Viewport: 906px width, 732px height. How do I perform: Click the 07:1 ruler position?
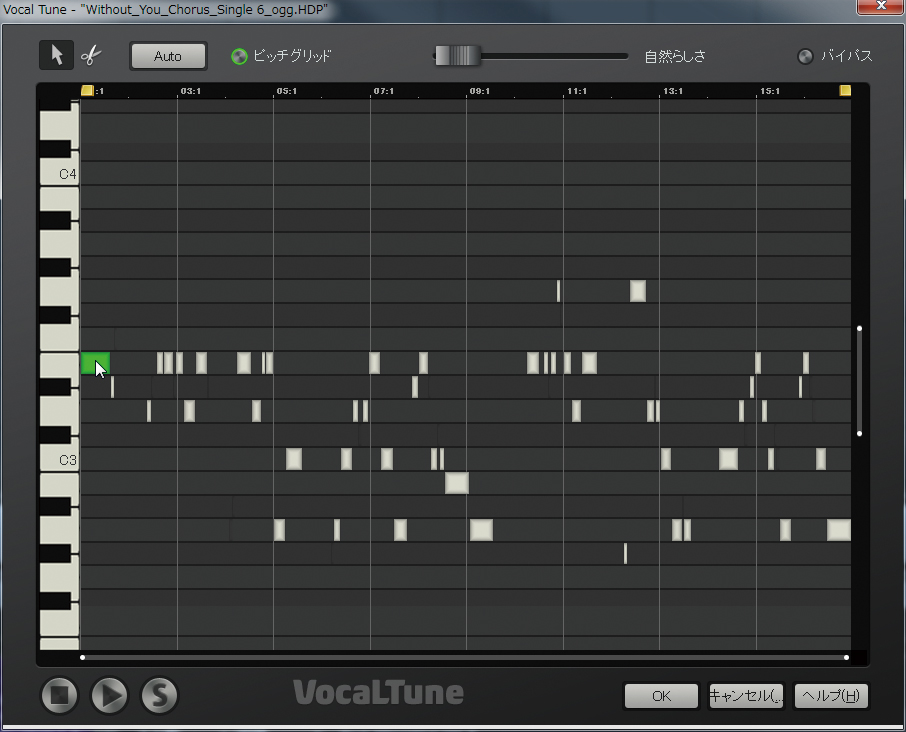(x=384, y=91)
